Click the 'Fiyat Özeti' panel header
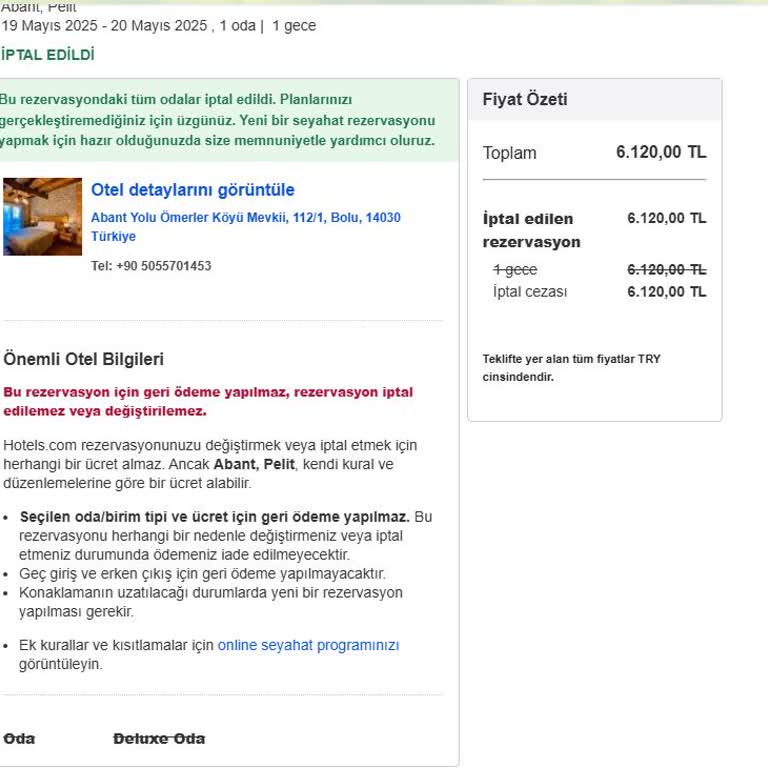This screenshot has height=768, width=768. click(525, 99)
